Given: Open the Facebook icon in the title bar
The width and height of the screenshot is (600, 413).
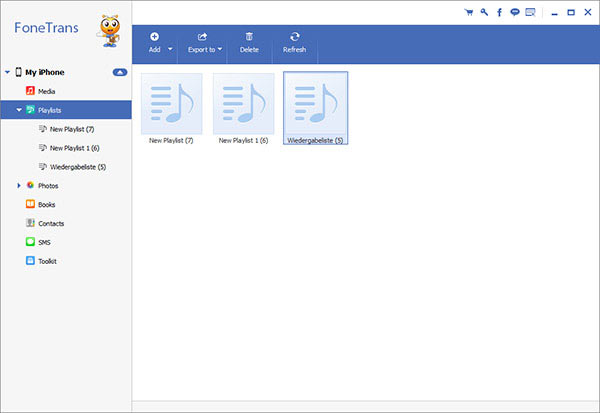Looking at the screenshot, I should (499, 12).
